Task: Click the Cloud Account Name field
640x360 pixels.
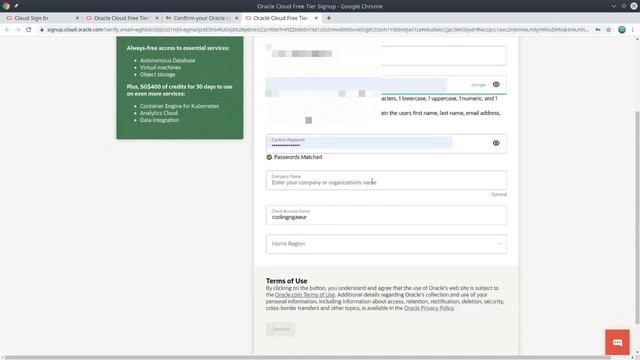Action: point(386,215)
